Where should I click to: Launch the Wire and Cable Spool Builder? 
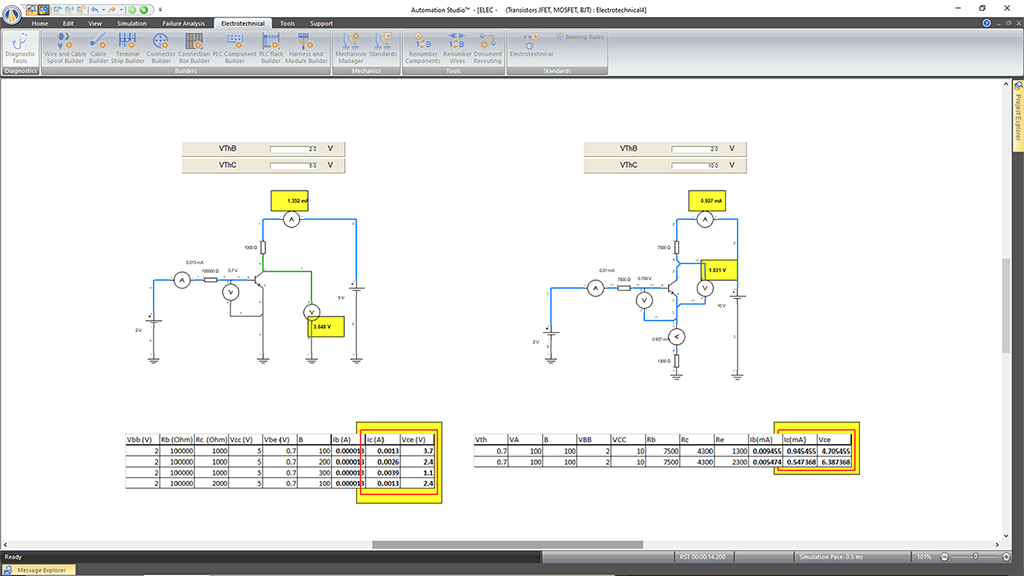click(65, 41)
